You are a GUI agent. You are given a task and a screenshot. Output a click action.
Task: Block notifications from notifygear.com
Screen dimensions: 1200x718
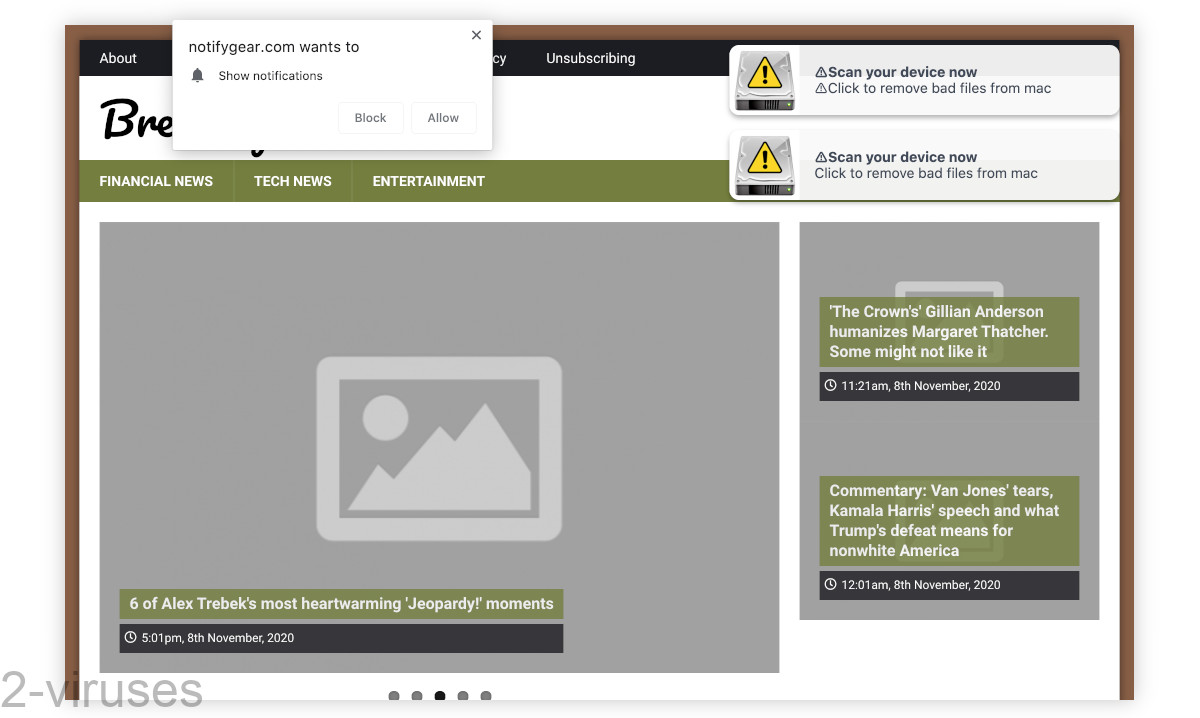370,117
